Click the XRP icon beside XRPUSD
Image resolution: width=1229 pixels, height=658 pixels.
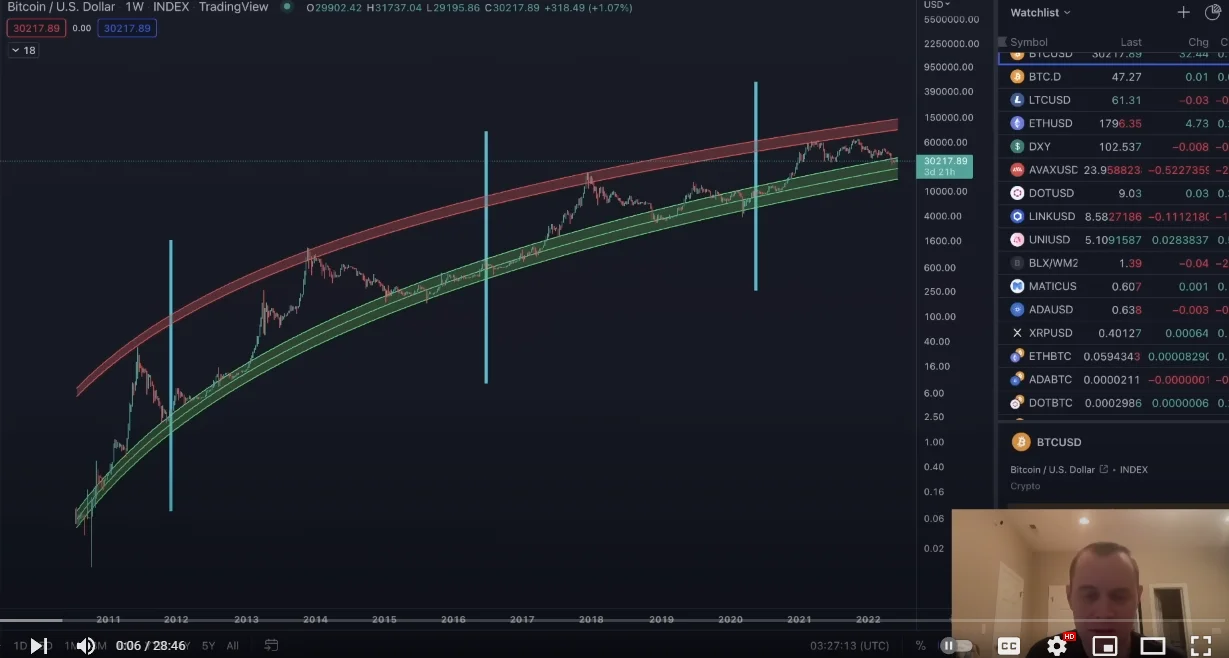point(1018,333)
